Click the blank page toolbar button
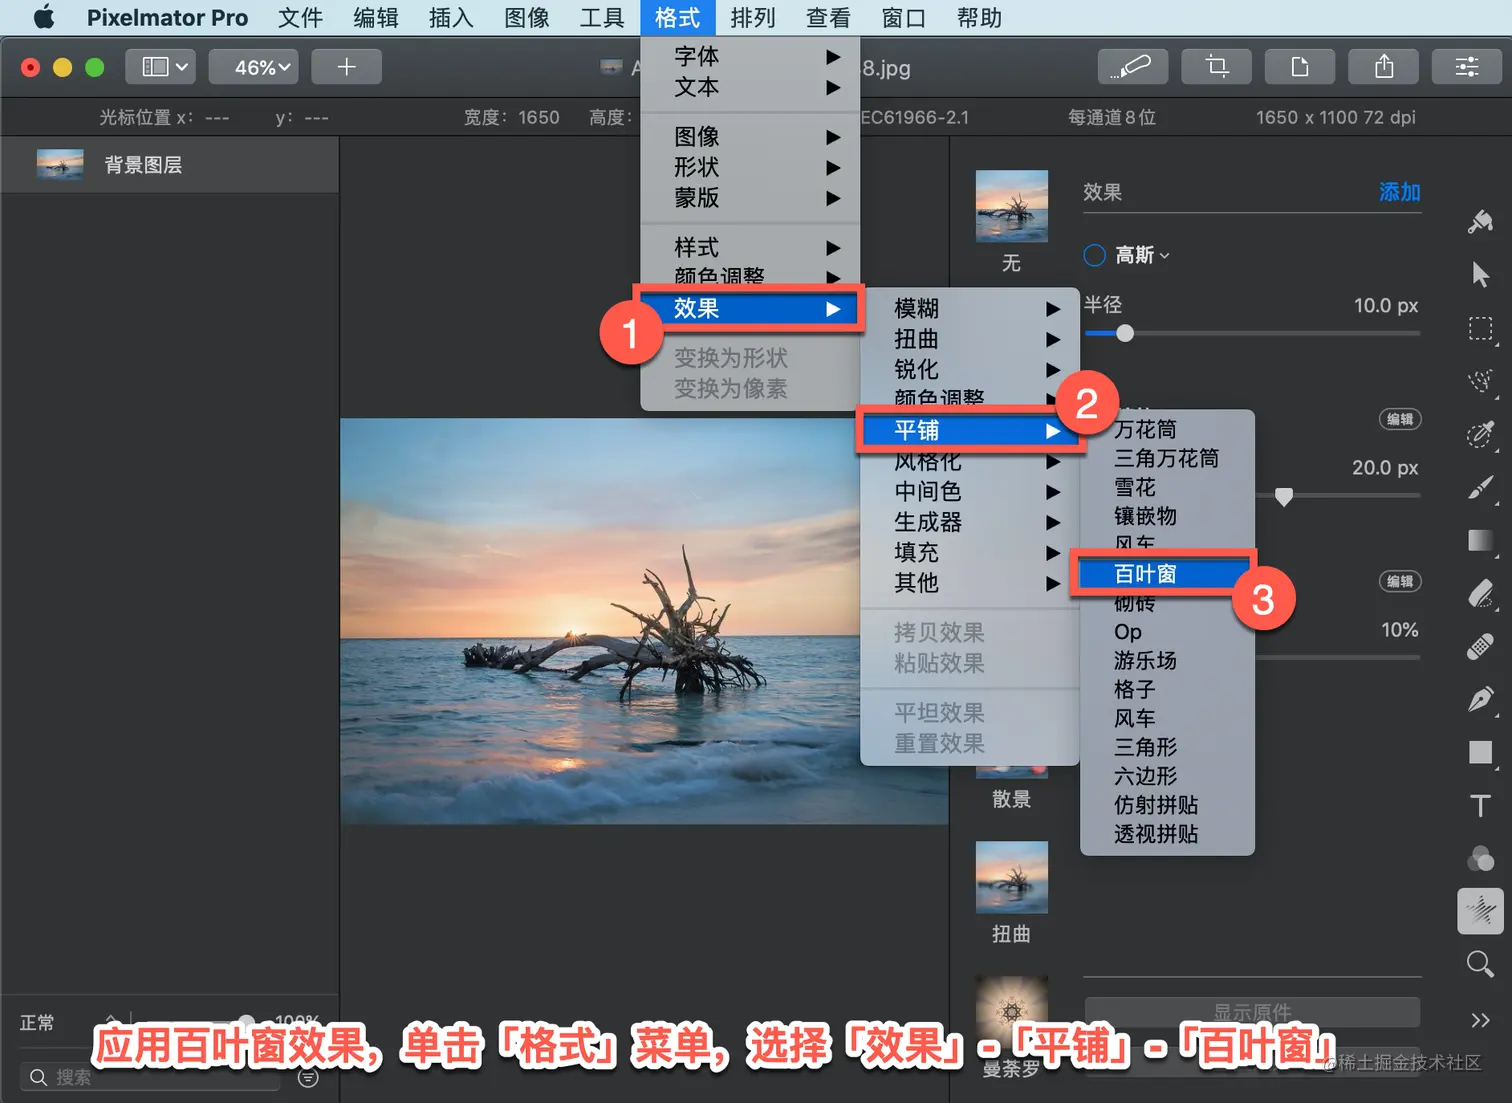Image resolution: width=1512 pixels, height=1103 pixels. [x=1300, y=67]
